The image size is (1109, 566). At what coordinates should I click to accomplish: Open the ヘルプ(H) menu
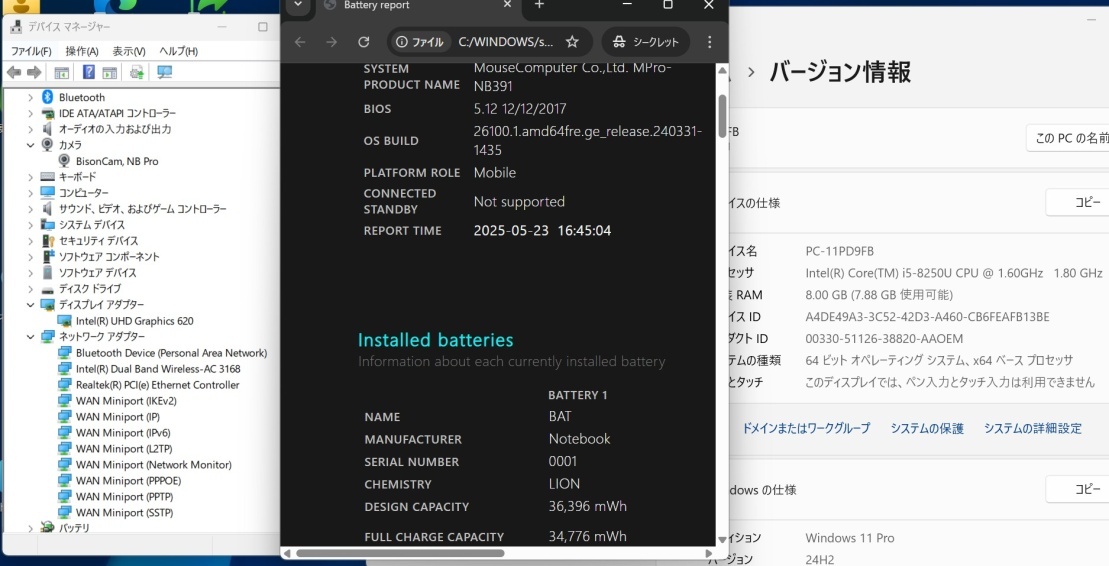tap(178, 51)
